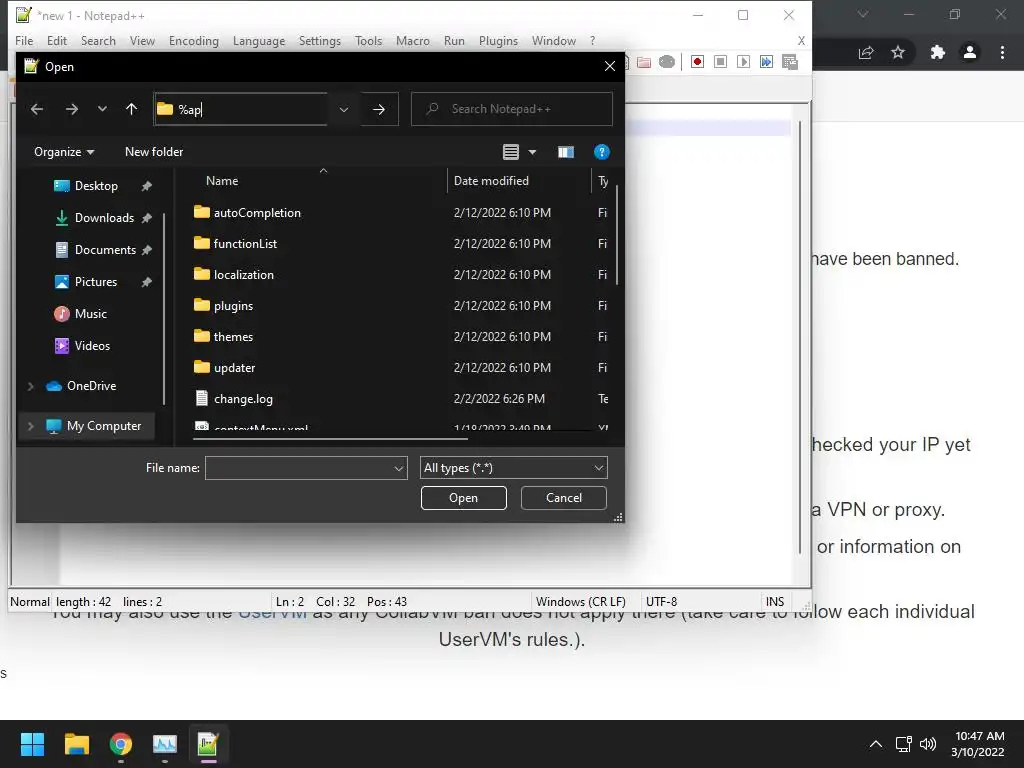Image resolution: width=1024 pixels, height=768 pixels.
Task: Open the Plugins menu
Action: (498, 40)
